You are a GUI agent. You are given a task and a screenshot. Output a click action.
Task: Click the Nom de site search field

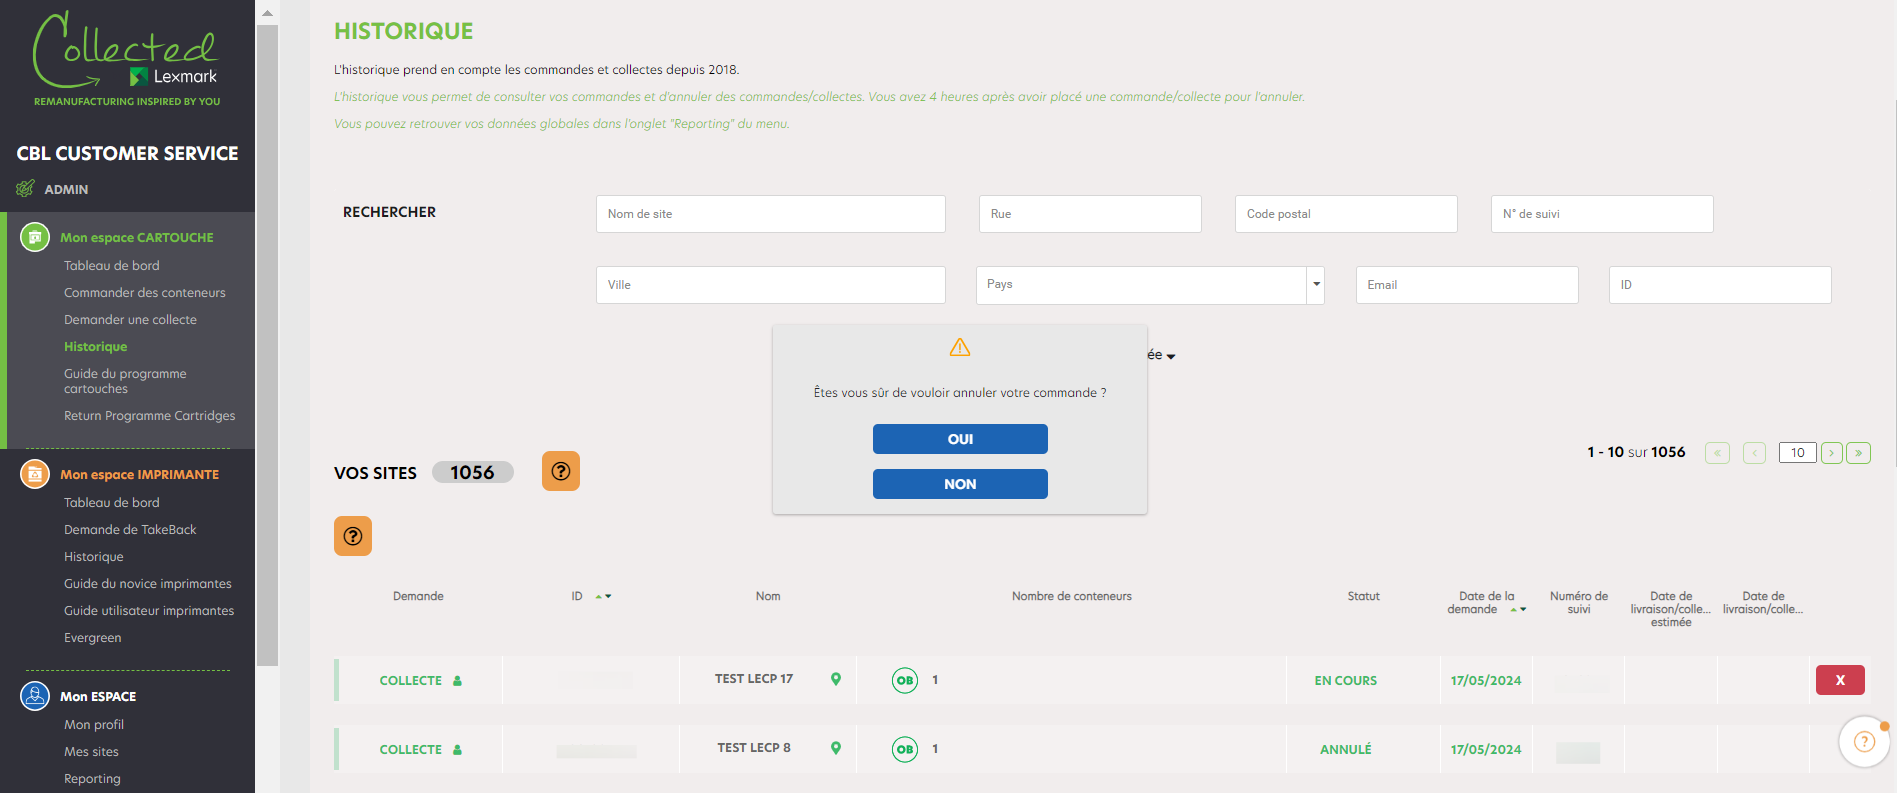pyautogui.click(x=771, y=214)
